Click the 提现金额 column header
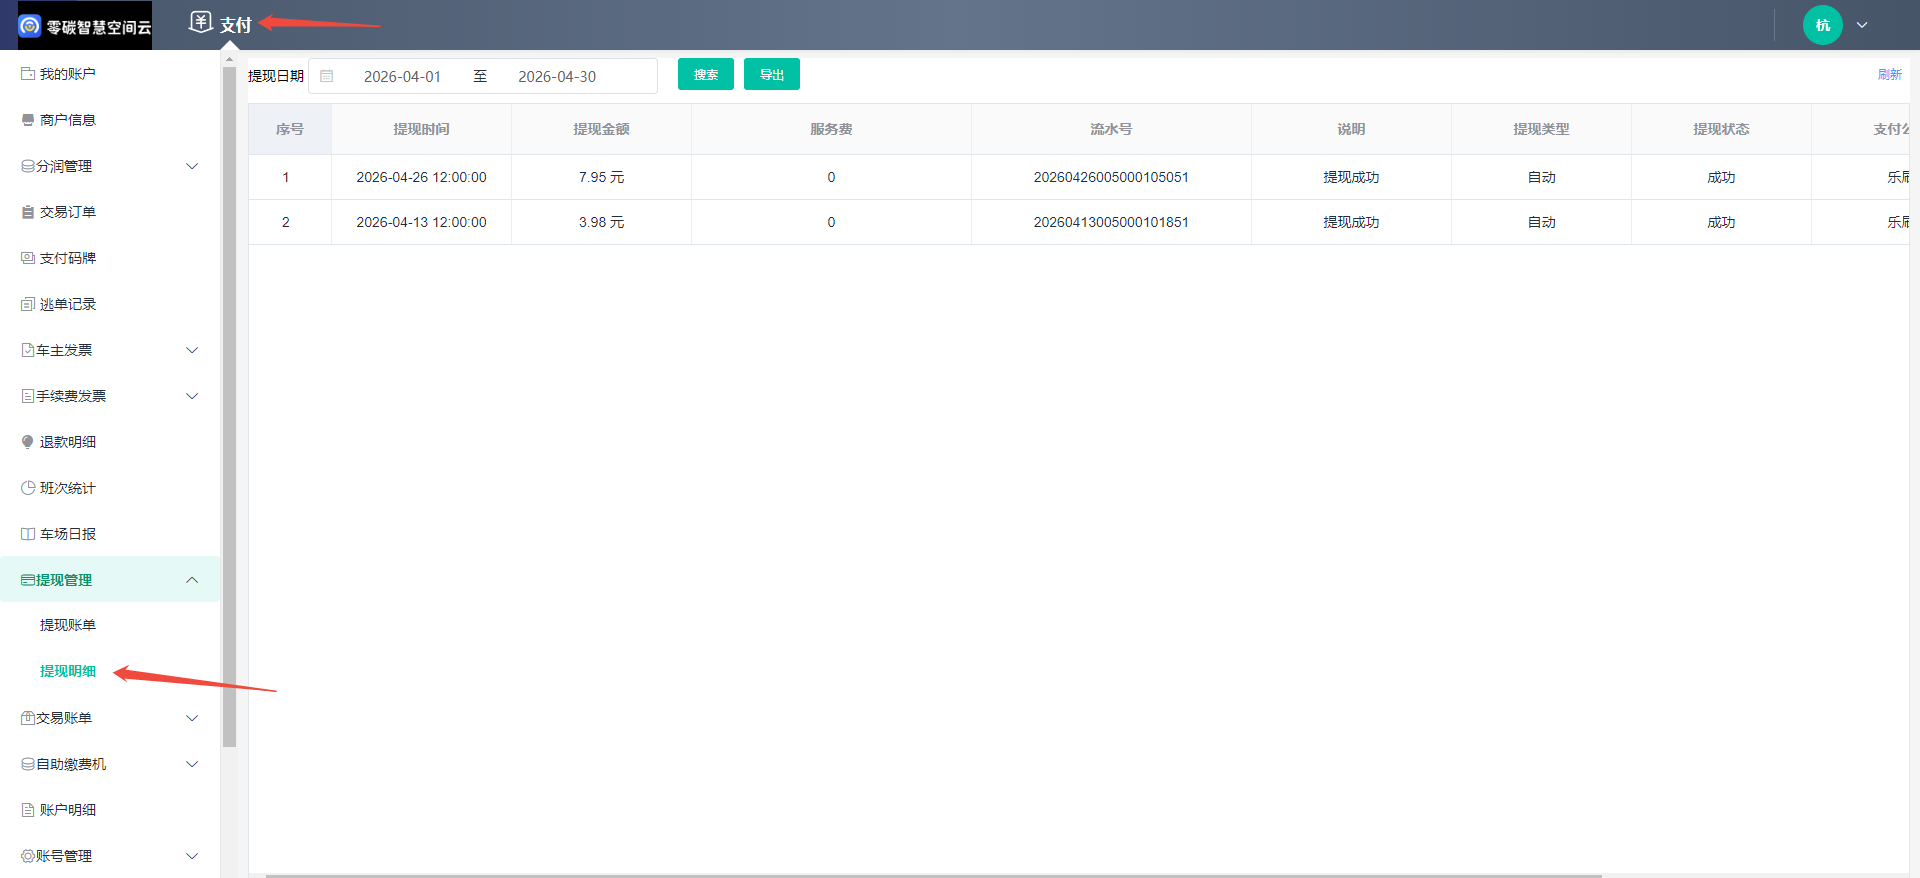The image size is (1920, 878). [x=601, y=129]
